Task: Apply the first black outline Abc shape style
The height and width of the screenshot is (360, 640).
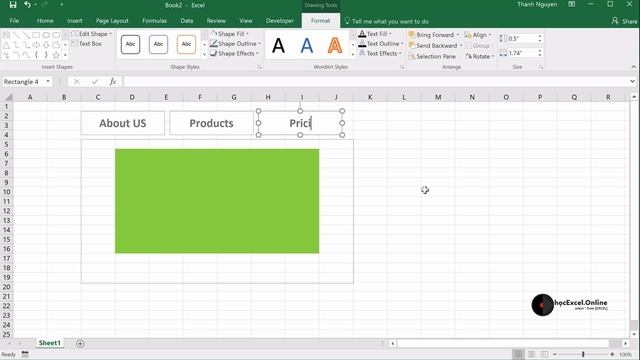Action: click(x=130, y=44)
